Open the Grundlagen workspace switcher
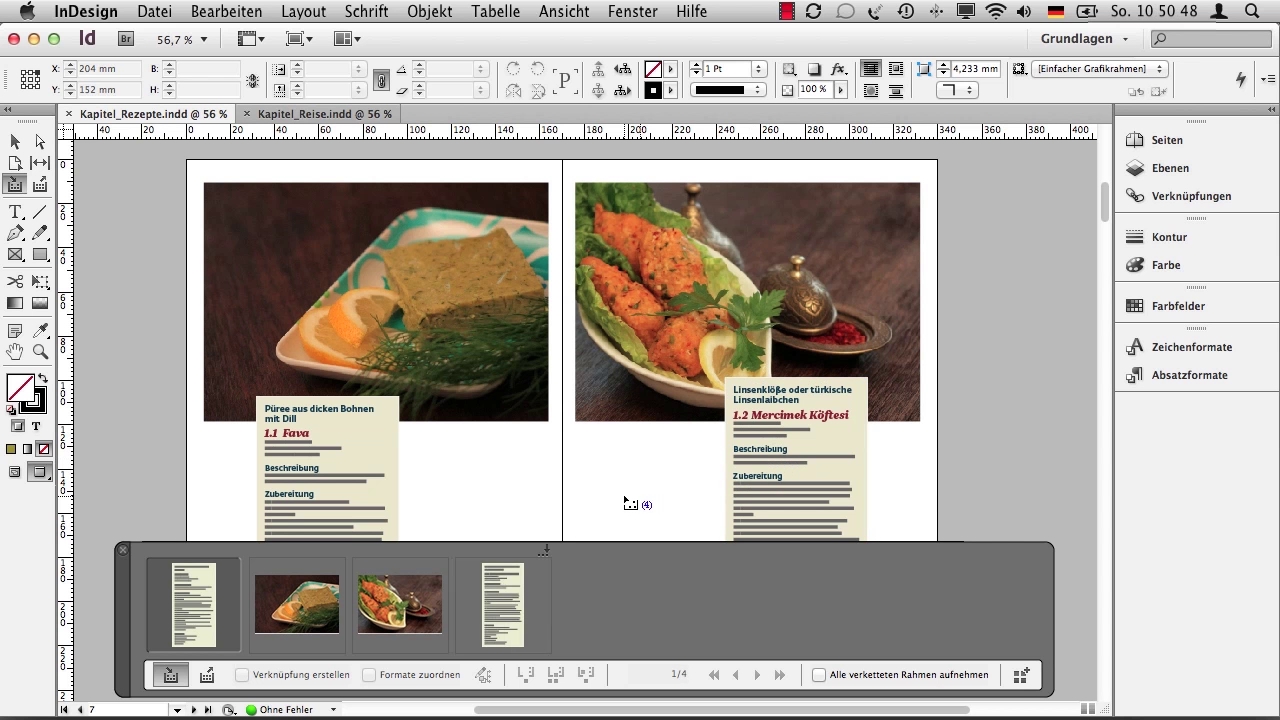1280x720 pixels. [x=1084, y=39]
